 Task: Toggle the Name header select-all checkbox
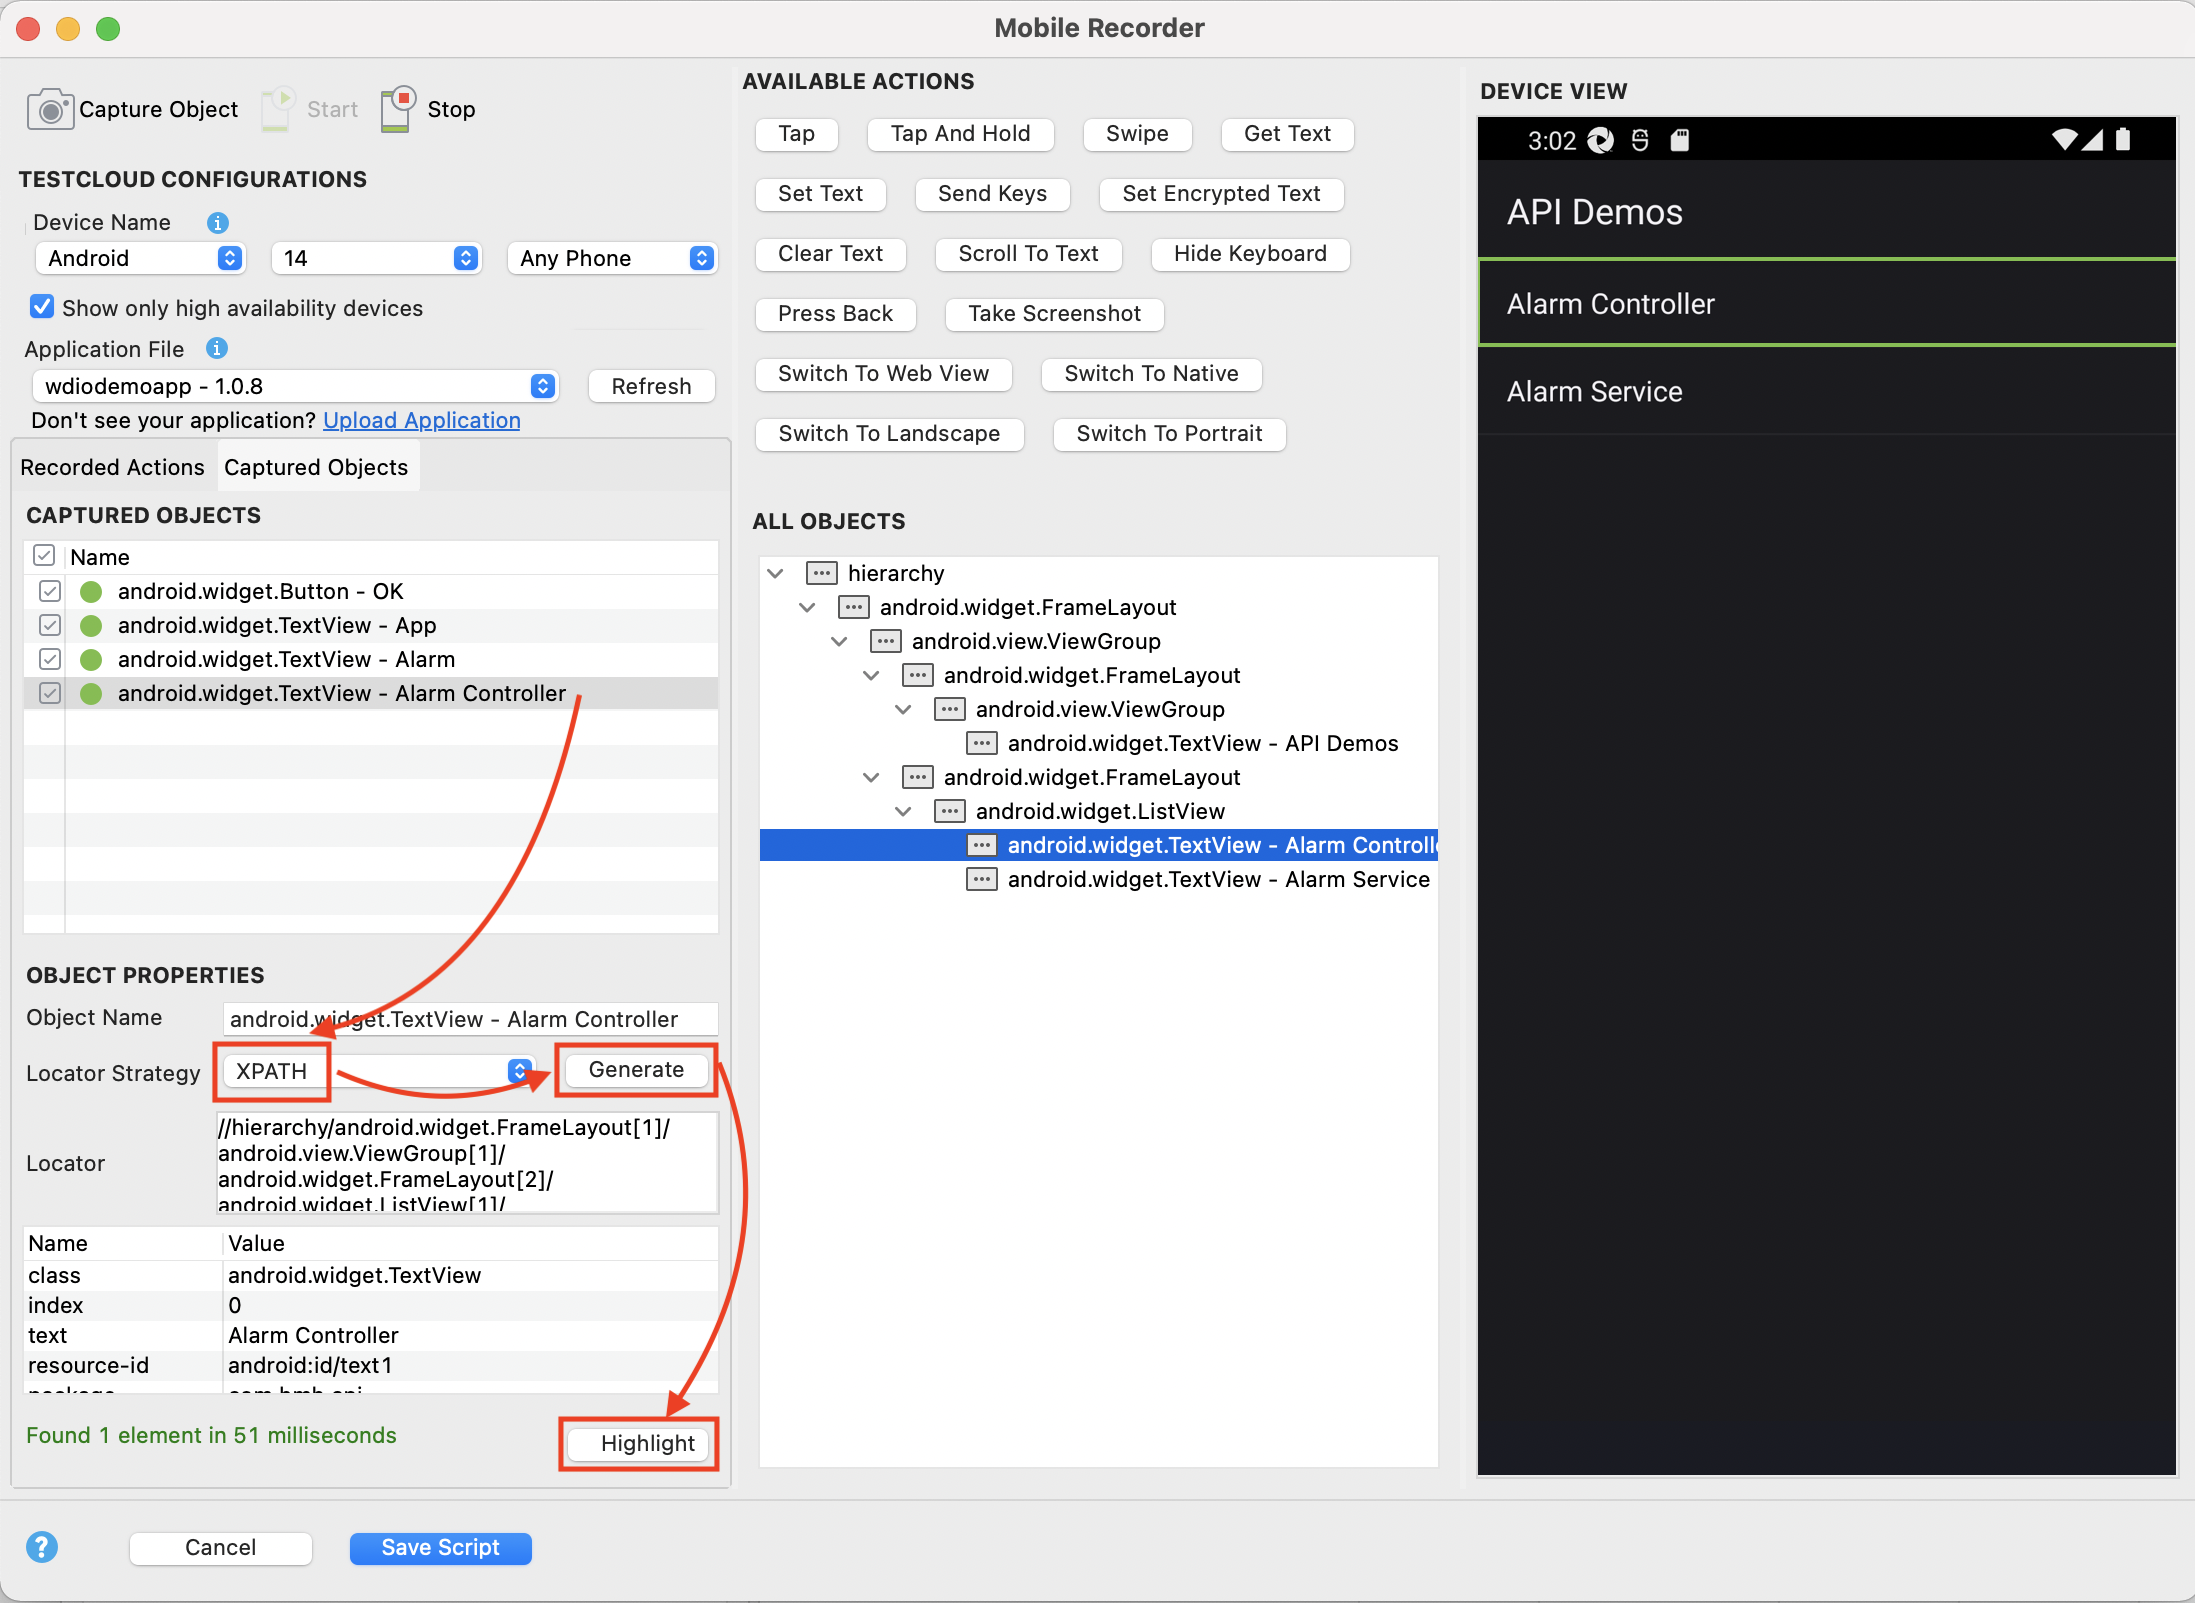44,555
